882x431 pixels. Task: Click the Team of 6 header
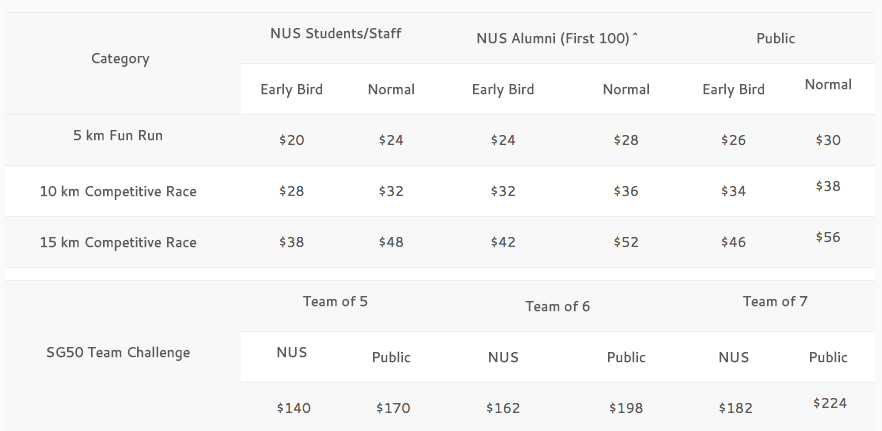tap(557, 307)
